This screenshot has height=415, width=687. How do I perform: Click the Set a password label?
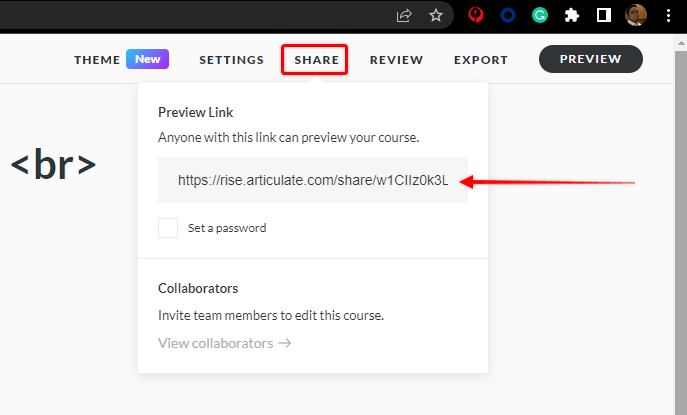click(227, 228)
